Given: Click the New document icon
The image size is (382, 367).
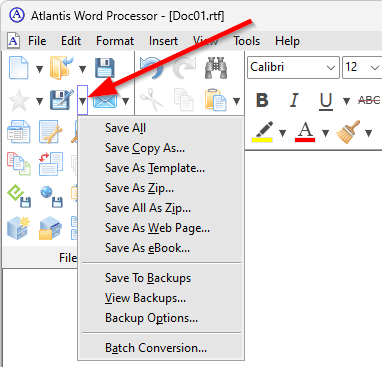Looking at the screenshot, I should coord(18,68).
